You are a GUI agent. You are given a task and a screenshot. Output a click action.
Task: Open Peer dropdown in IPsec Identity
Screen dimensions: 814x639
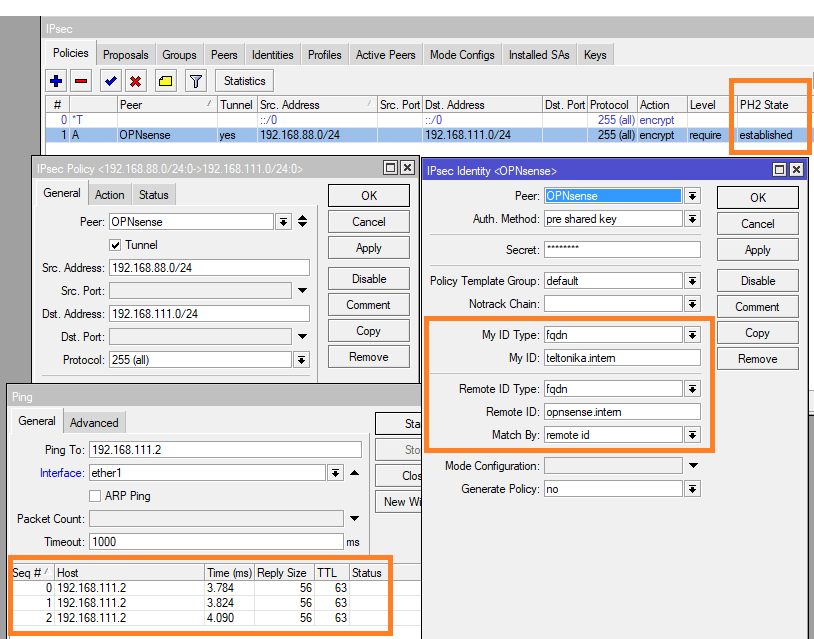click(693, 196)
